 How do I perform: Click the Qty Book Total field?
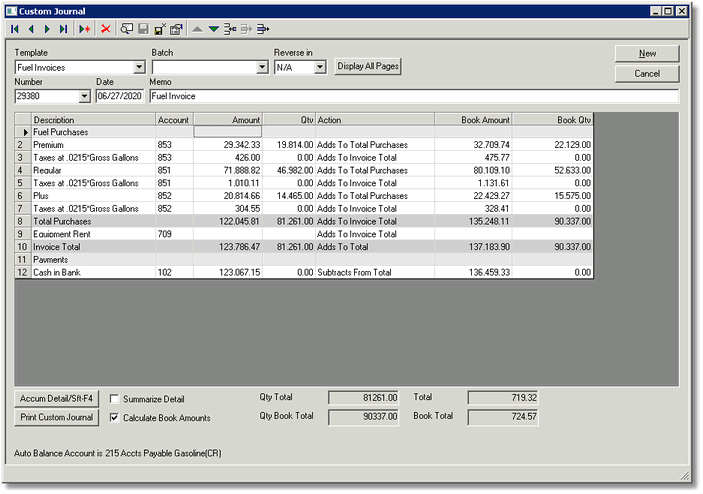point(364,417)
